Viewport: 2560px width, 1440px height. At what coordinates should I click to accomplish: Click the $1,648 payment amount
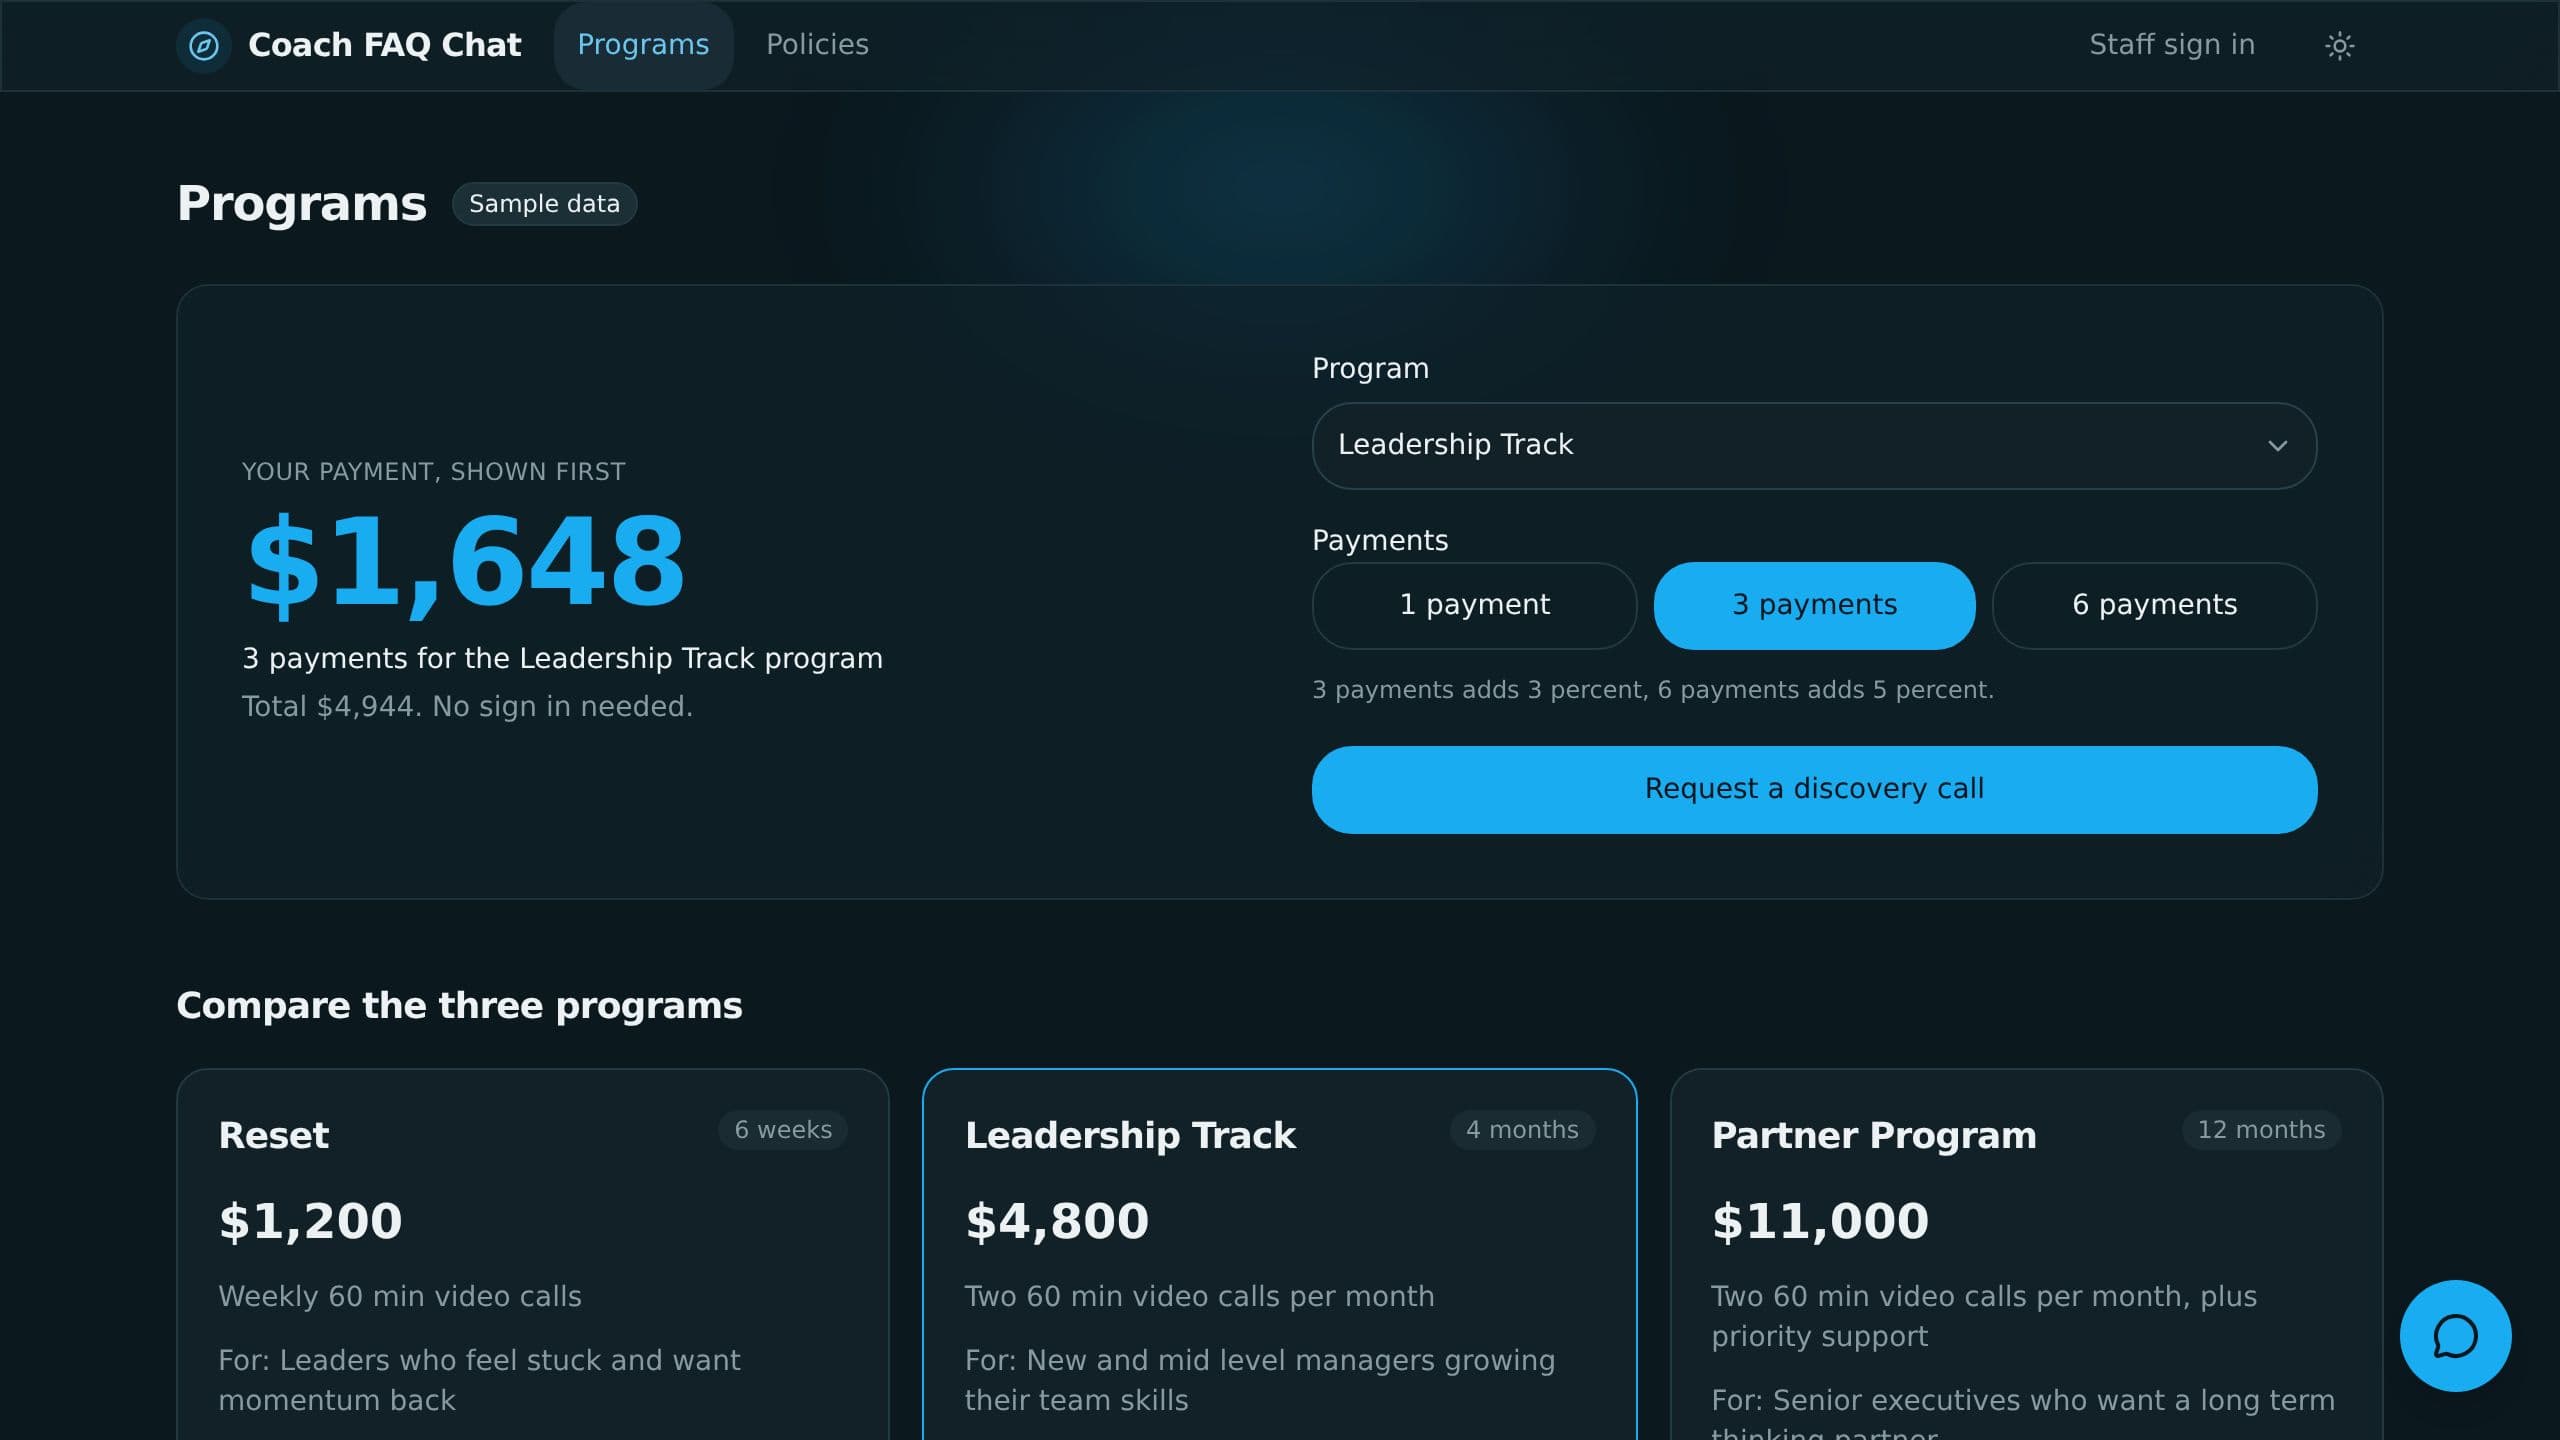(x=466, y=562)
